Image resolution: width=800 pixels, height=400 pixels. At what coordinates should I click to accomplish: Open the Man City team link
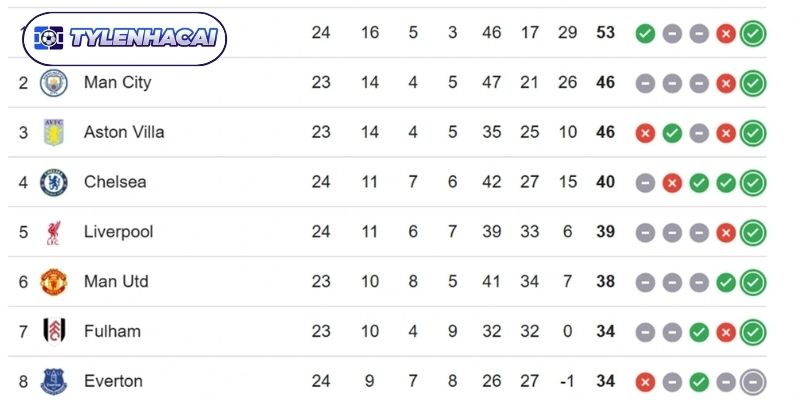coord(117,82)
